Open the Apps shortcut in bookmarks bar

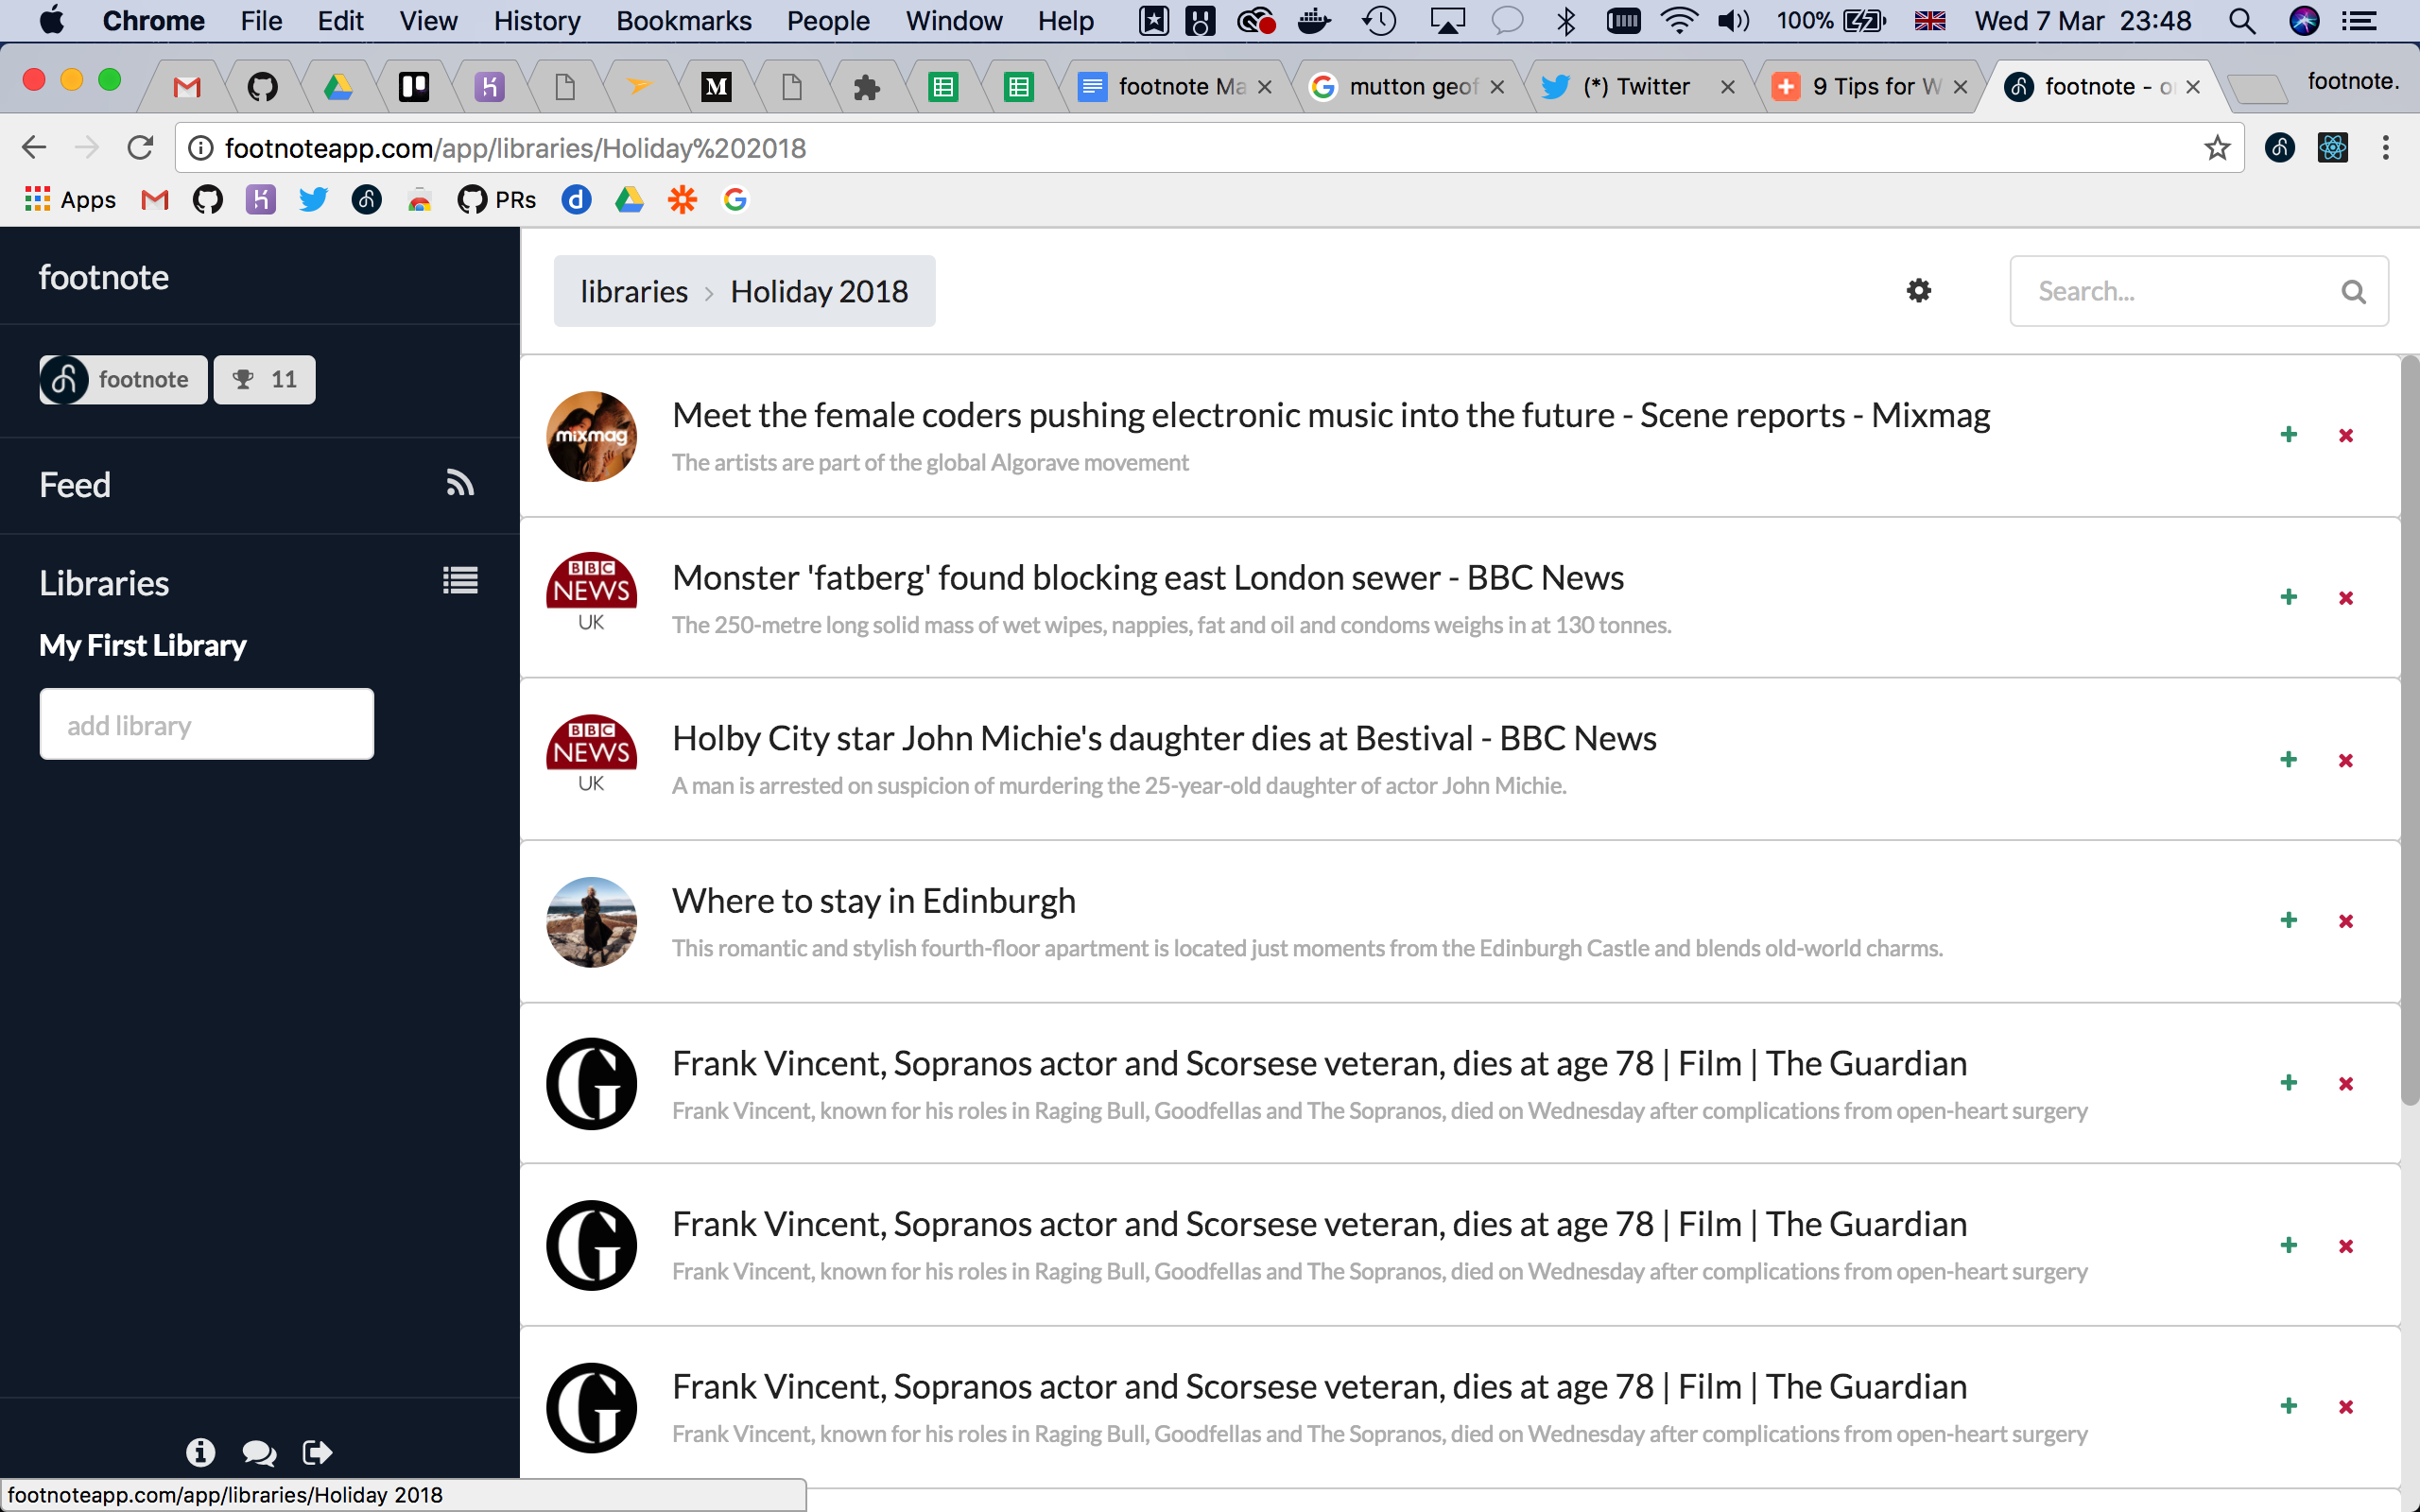coord(70,200)
